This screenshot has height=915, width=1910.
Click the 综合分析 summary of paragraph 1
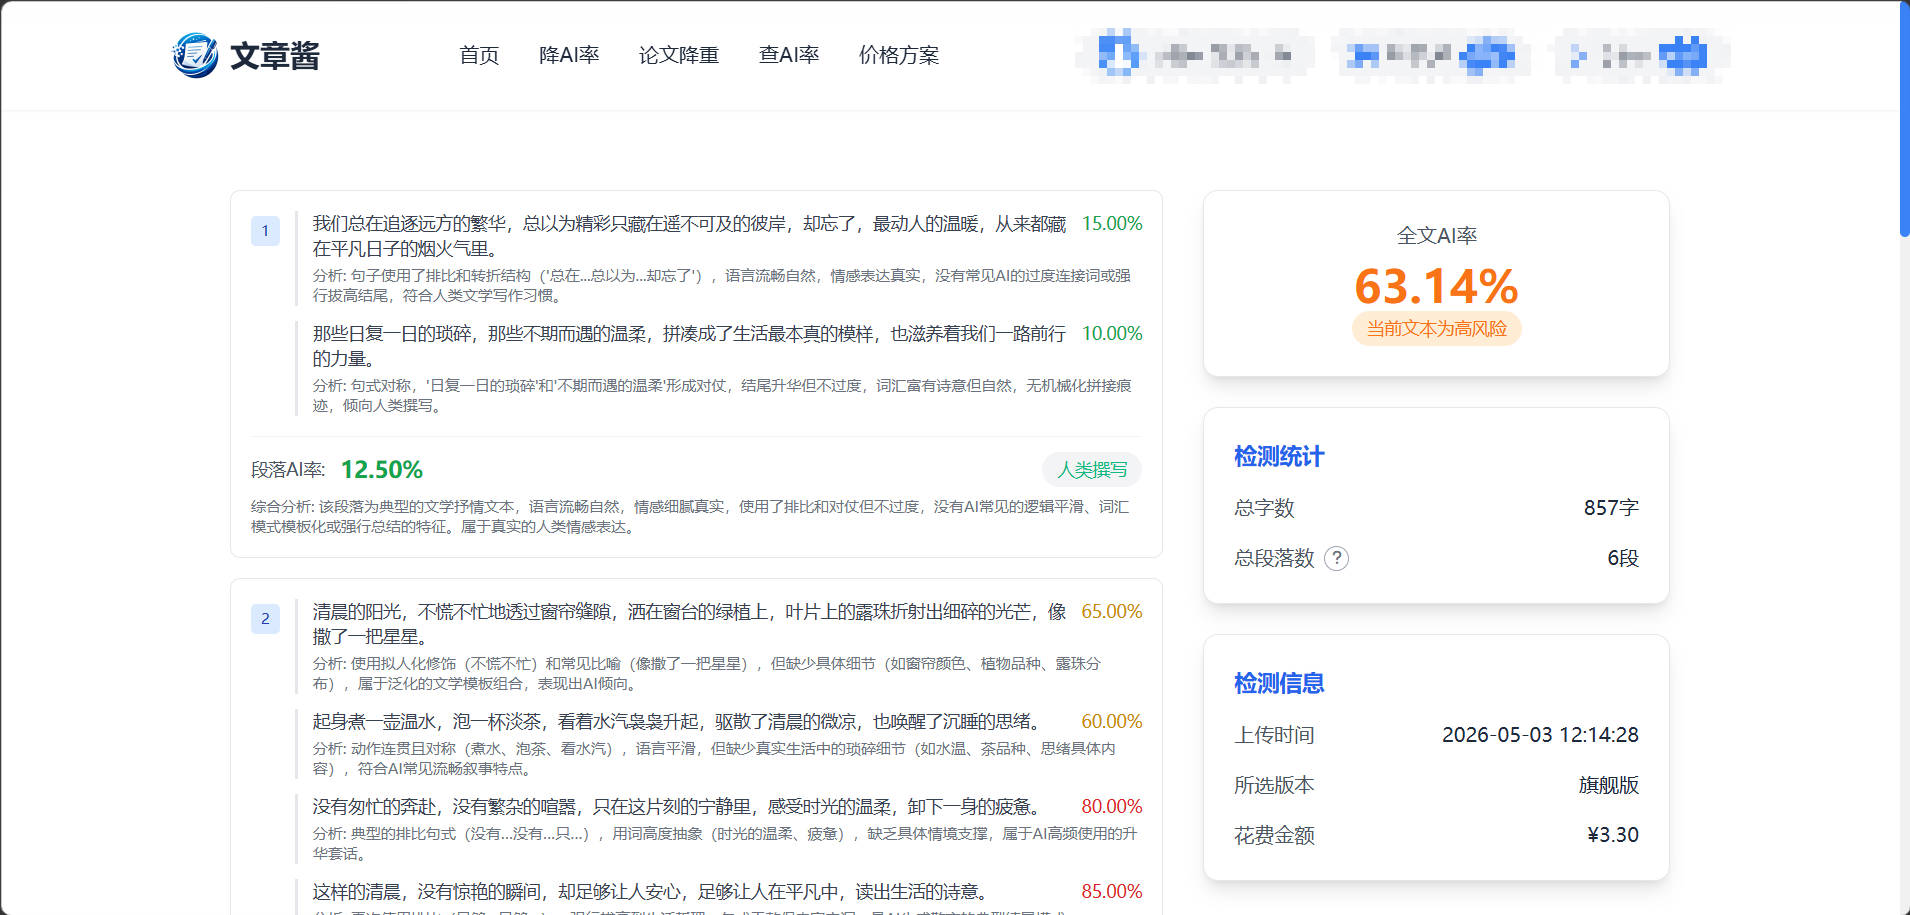point(690,517)
